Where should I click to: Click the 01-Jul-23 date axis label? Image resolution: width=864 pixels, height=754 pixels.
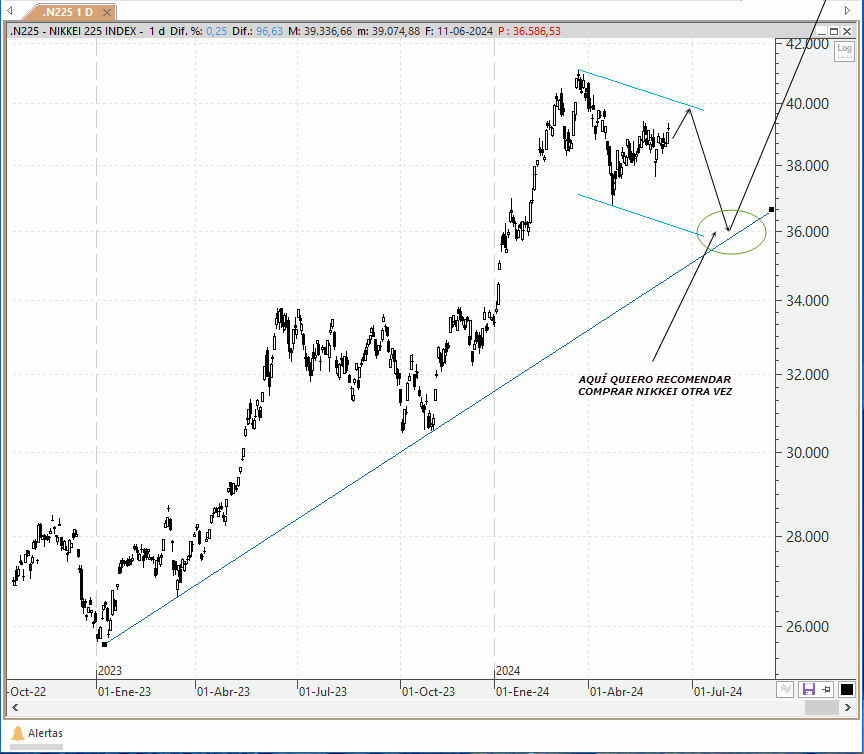tap(323, 692)
